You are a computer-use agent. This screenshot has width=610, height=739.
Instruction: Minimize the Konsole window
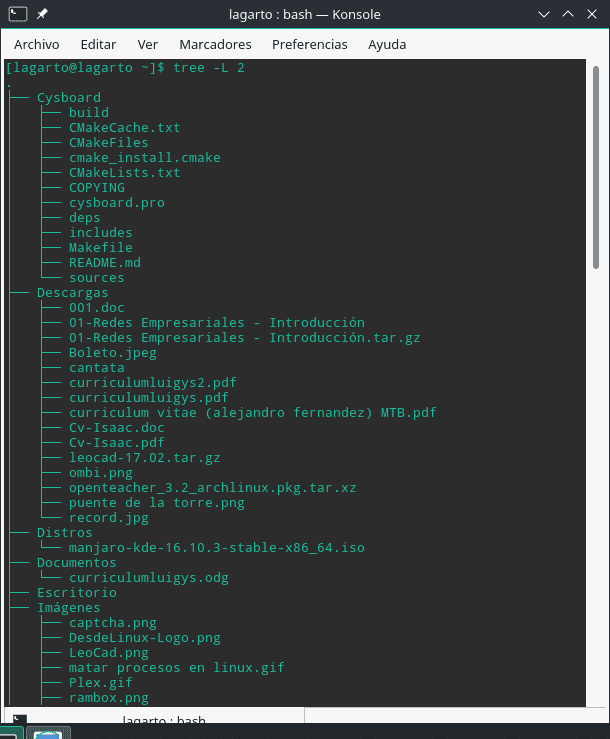pos(543,15)
